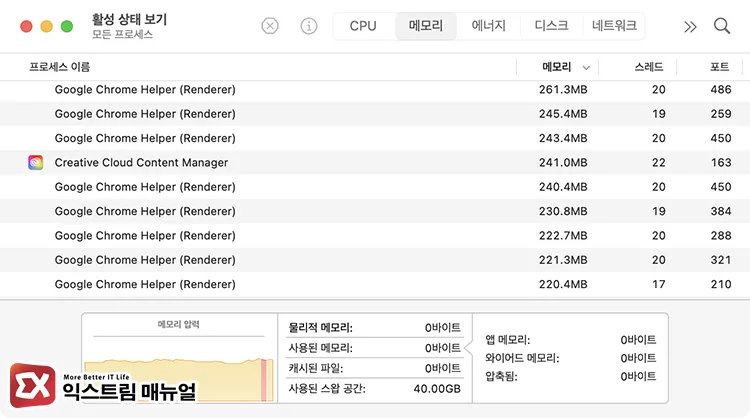Sort by the 프로세스 이름 column header
The image size is (750, 418).
59,67
